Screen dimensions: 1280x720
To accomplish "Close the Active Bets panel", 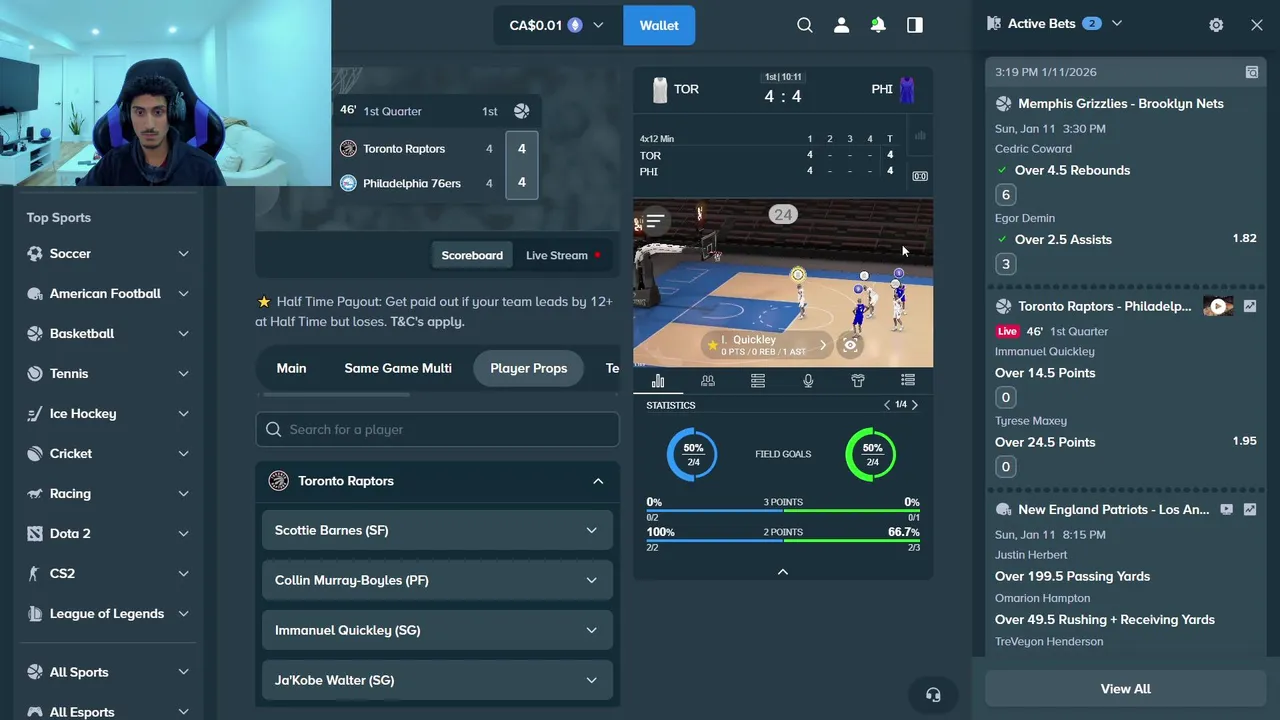I will [1257, 25].
